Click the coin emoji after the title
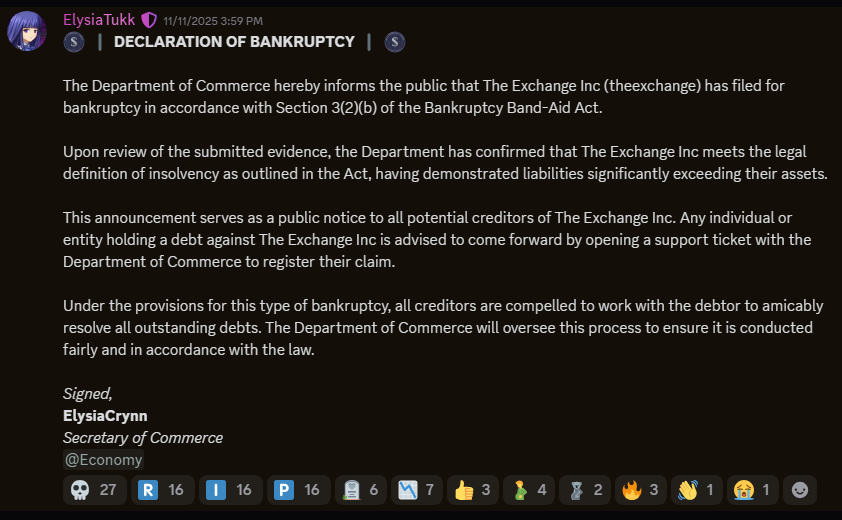Viewport: 842px width, 520px height. click(395, 42)
